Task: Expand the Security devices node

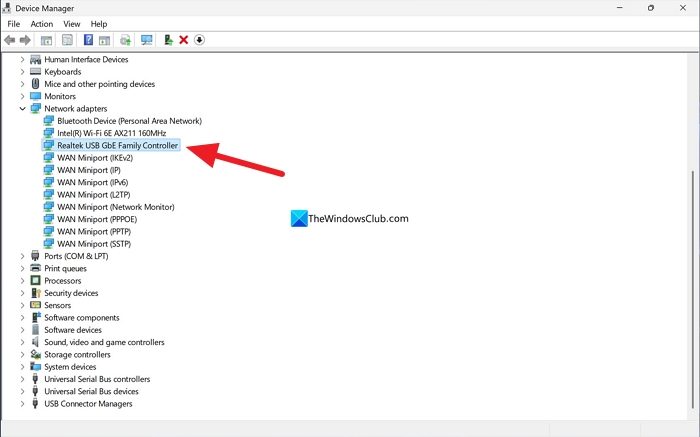Action: [x=22, y=293]
